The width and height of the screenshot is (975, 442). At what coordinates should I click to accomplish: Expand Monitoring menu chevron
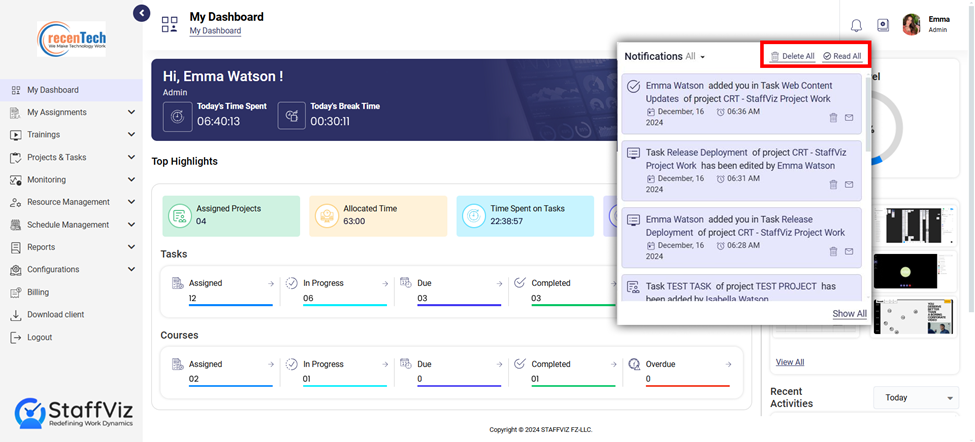tap(131, 180)
